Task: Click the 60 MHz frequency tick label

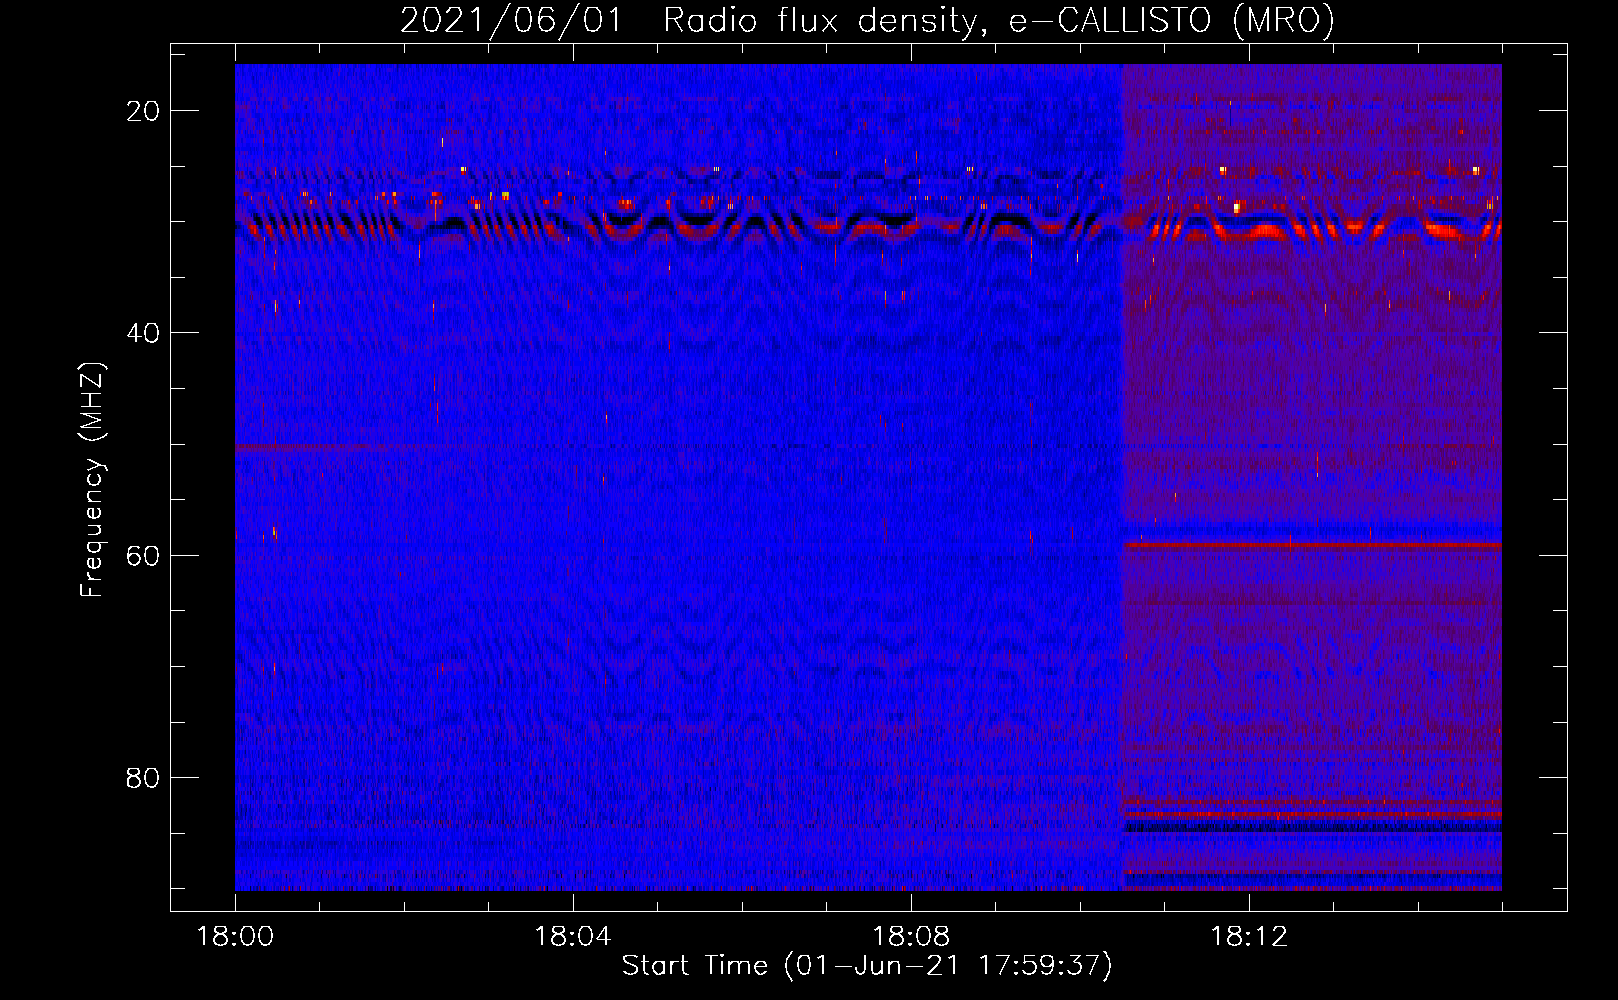Action: tap(144, 555)
